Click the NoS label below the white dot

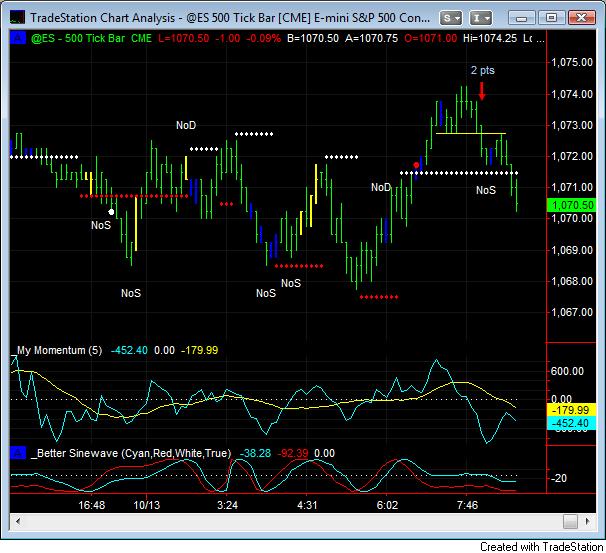101,225
